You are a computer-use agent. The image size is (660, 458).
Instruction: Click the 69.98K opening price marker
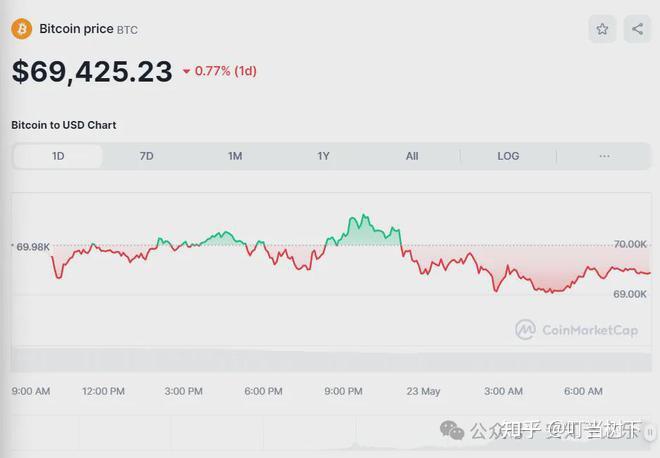pos(32,246)
